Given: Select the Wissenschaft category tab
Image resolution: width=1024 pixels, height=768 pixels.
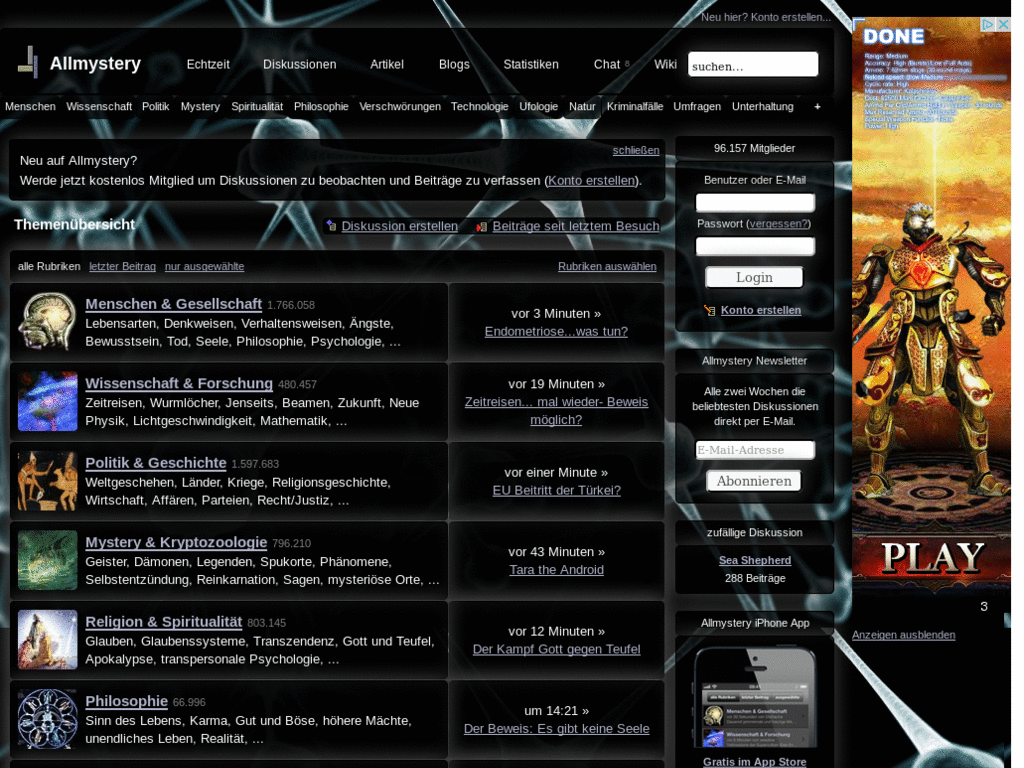Looking at the screenshot, I should coord(99,106).
